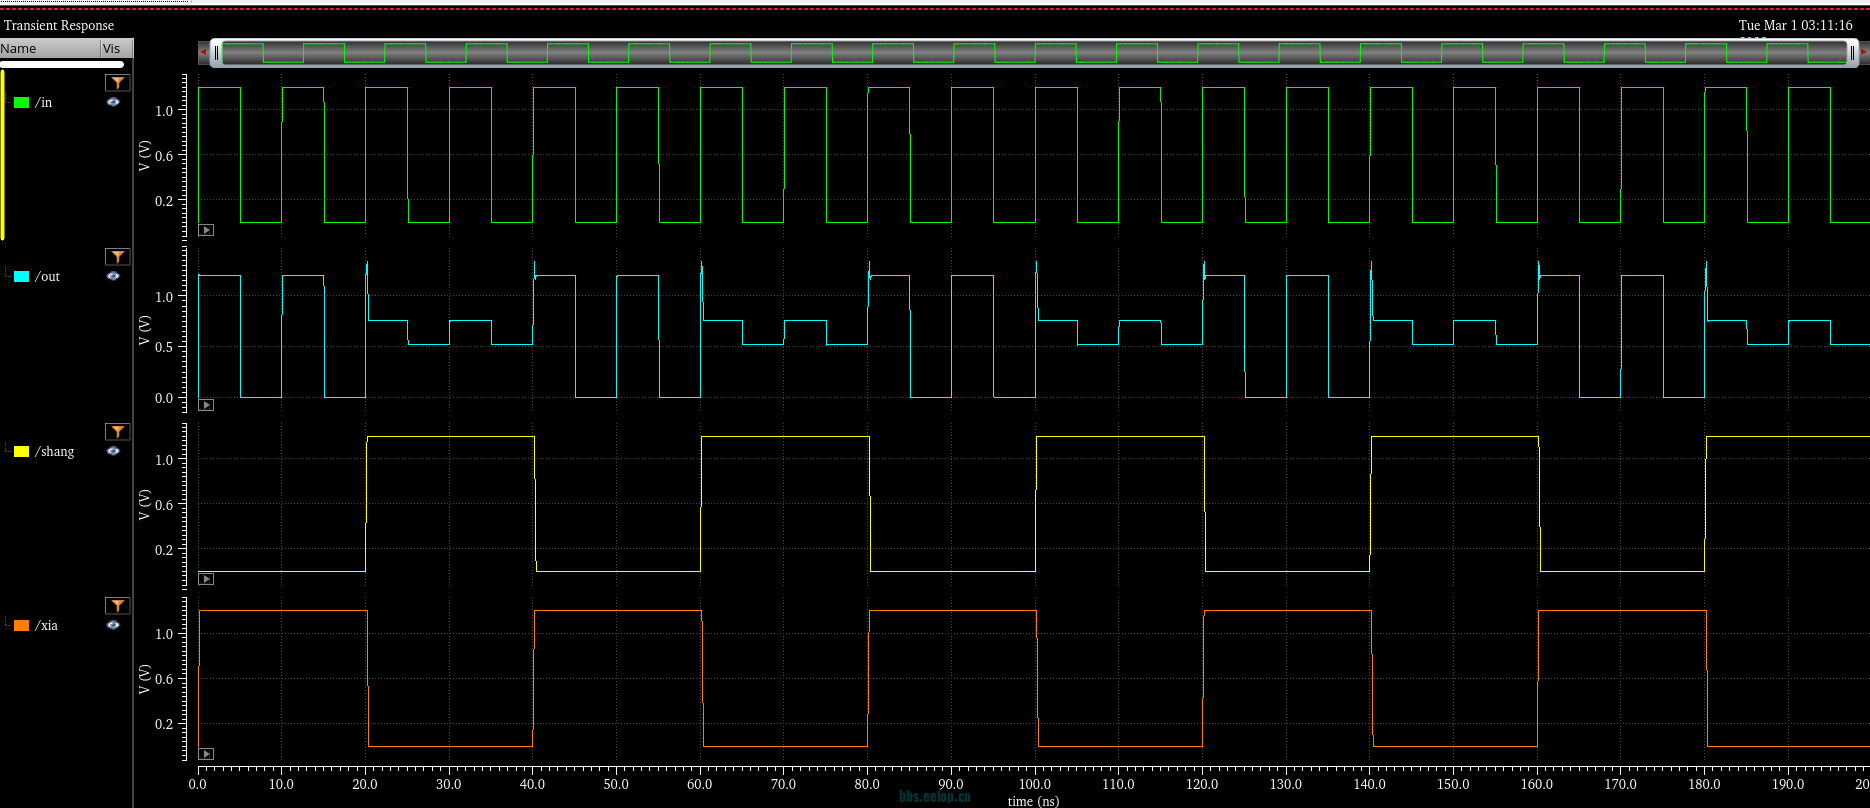The height and width of the screenshot is (808, 1870).
Task: Click the green /in color swatch
Action: pos(21,103)
